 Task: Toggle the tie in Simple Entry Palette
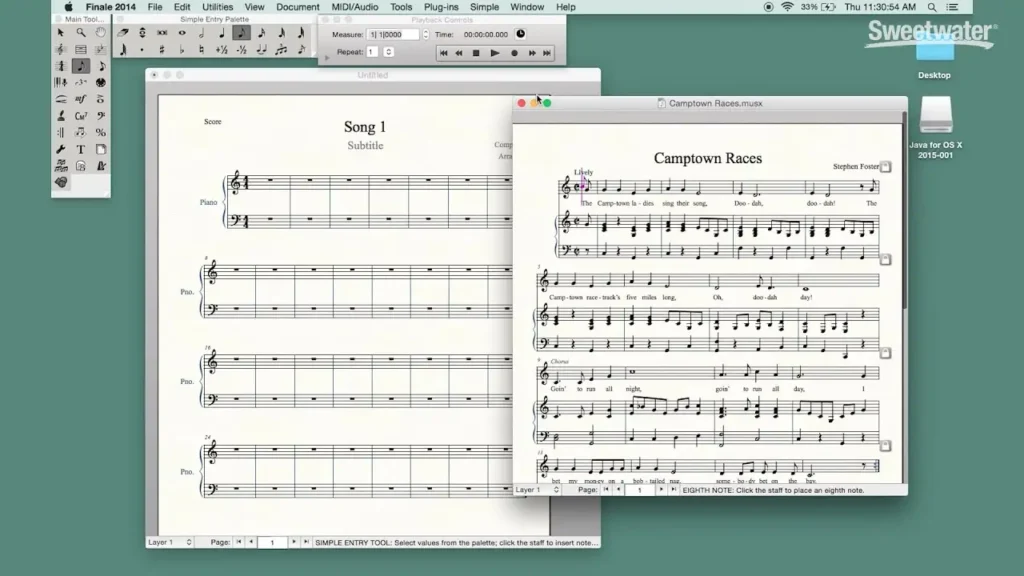pyautogui.click(x=261, y=50)
